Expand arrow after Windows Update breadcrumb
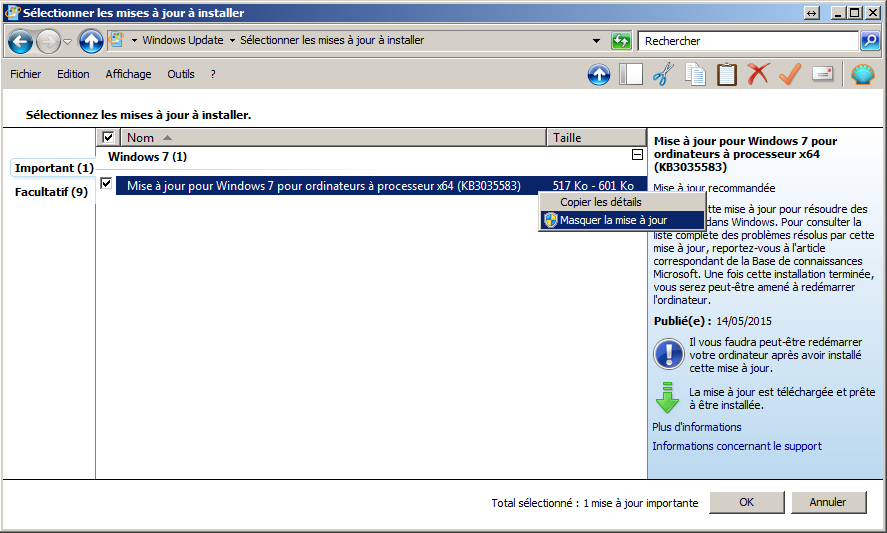Image resolution: width=887 pixels, height=533 pixels. tap(232, 41)
